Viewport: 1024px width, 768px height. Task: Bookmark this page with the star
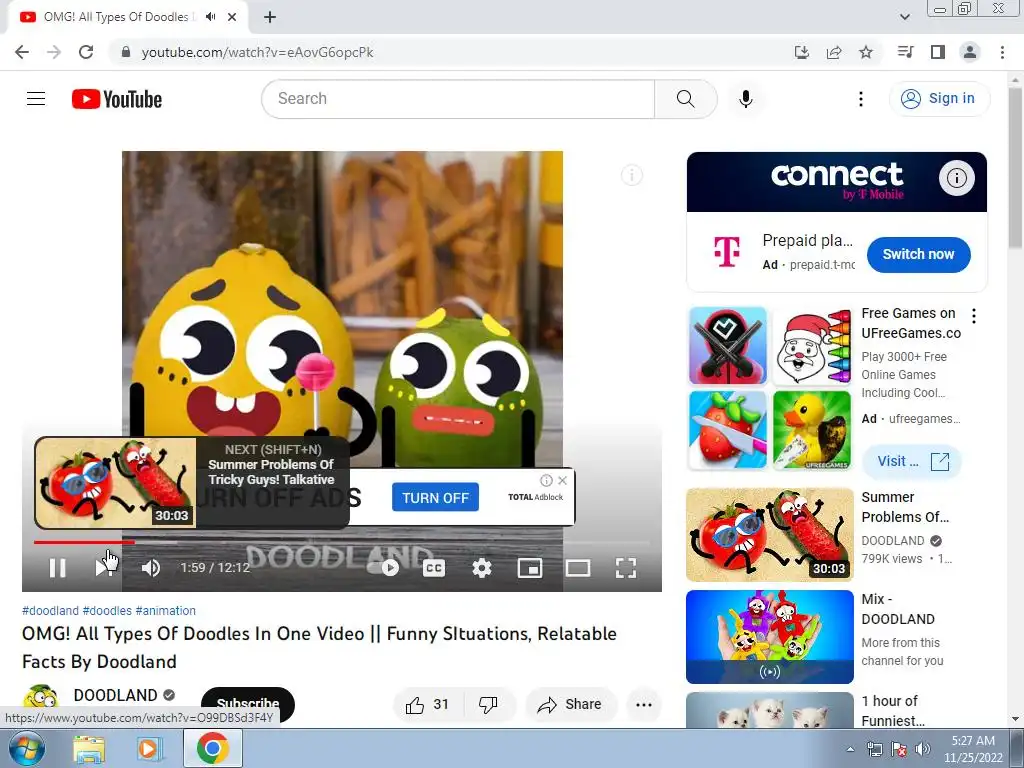tap(866, 52)
